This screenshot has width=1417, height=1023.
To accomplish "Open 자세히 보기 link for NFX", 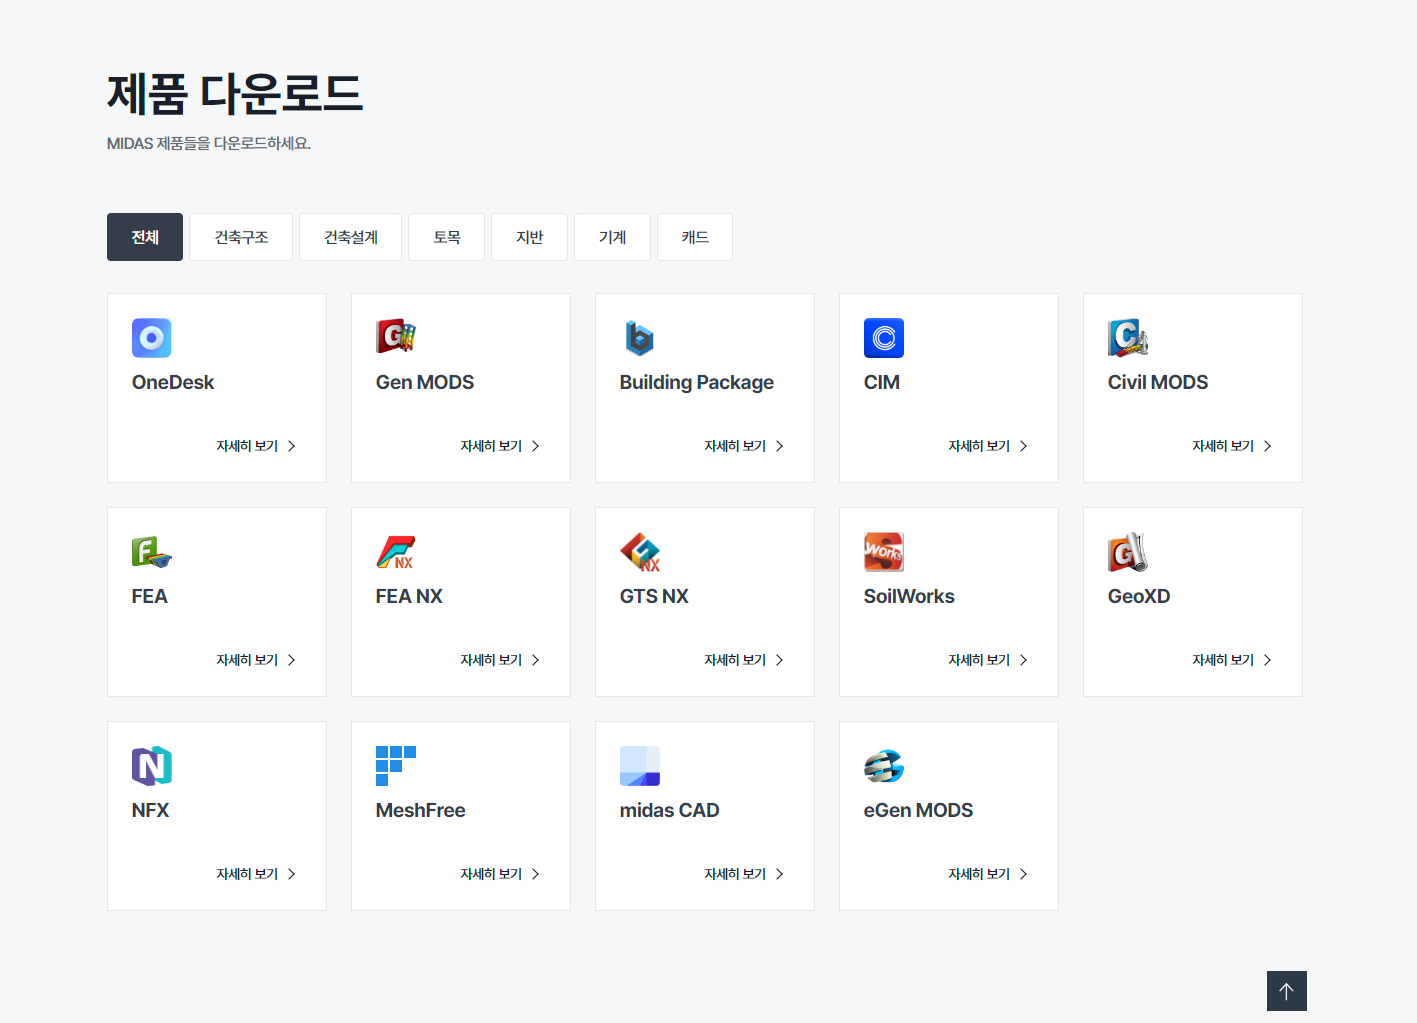I will tap(256, 874).
